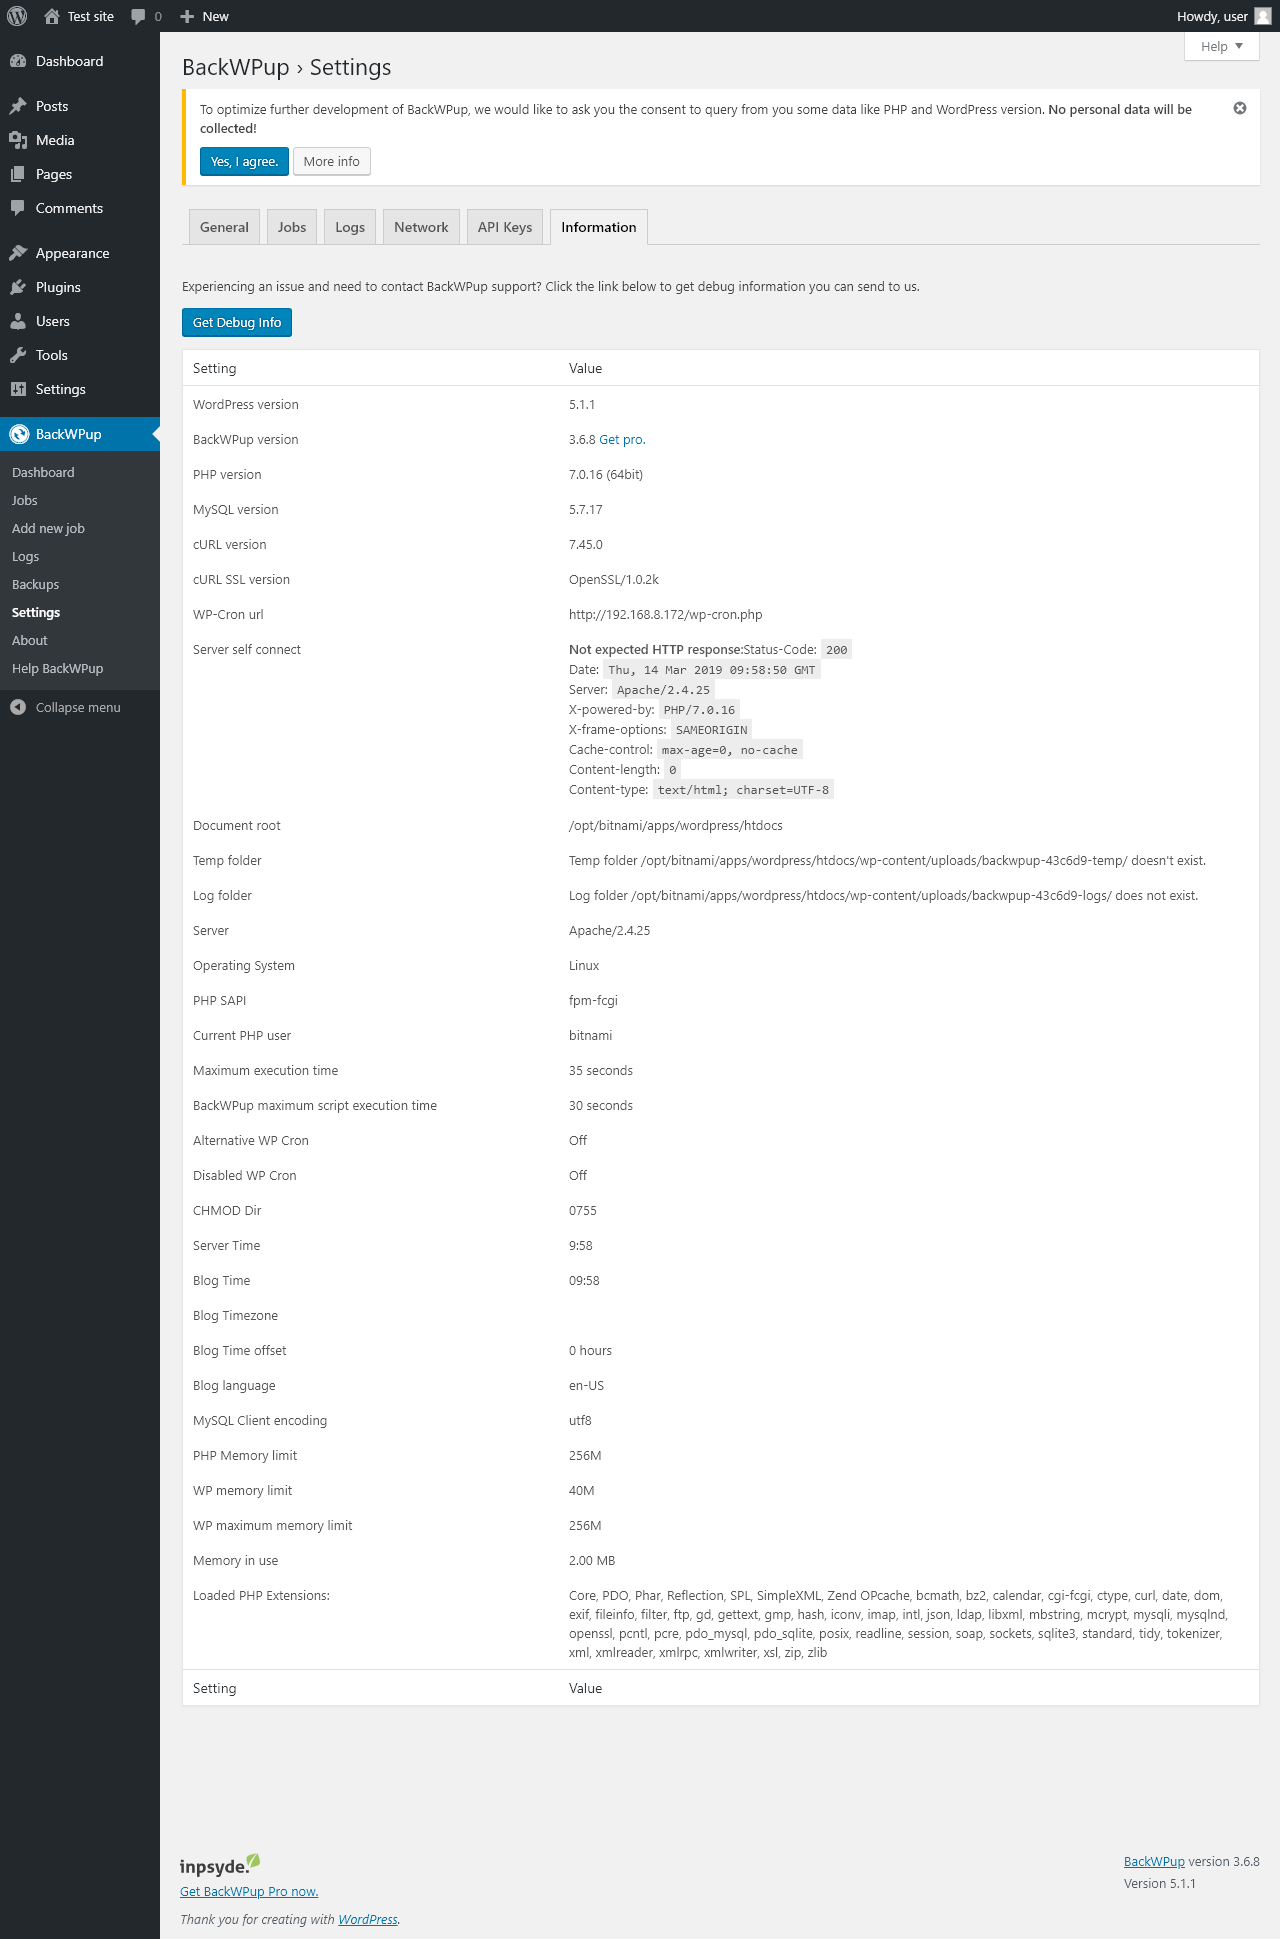Click the WordPress version value 5.1.1
Image resolution: width=1280 pixels, height=1939 pixels.
point(582,405)
